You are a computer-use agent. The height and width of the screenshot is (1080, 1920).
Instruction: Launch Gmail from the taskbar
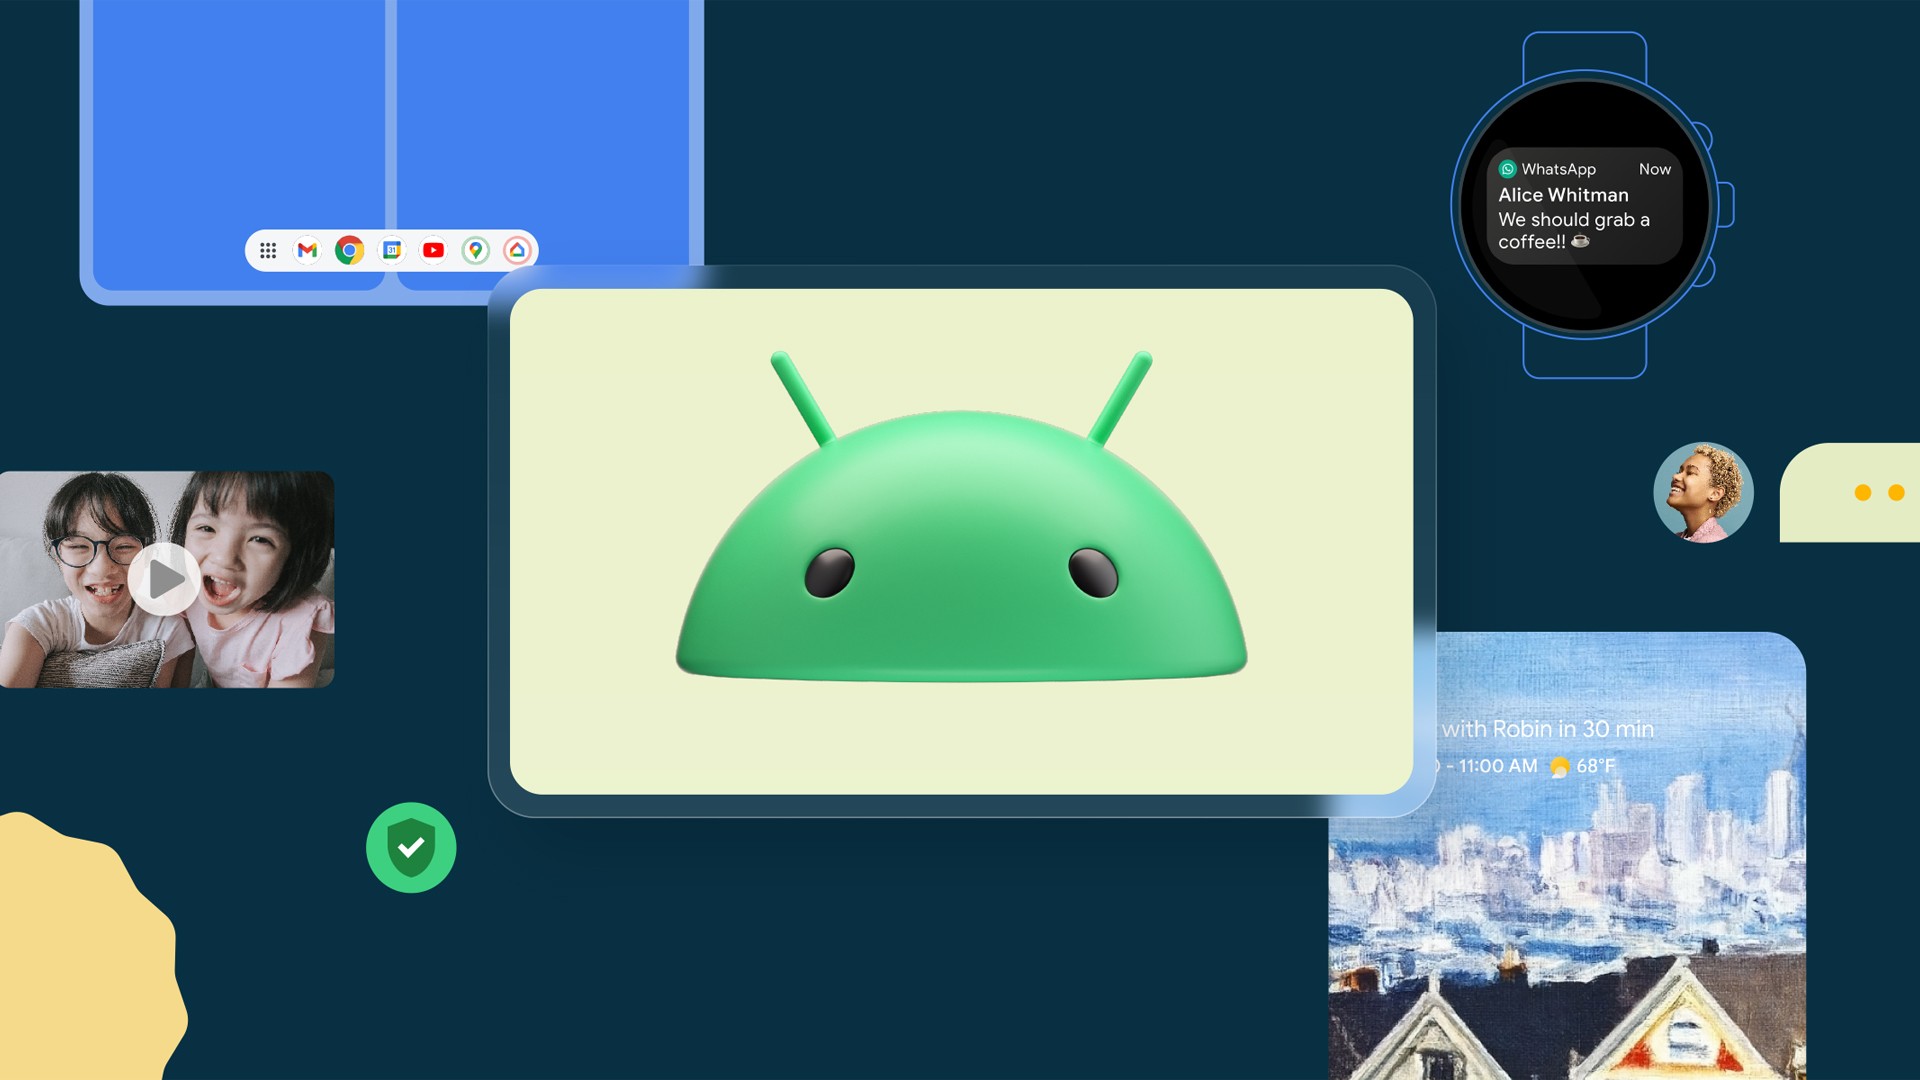point(308,250)
